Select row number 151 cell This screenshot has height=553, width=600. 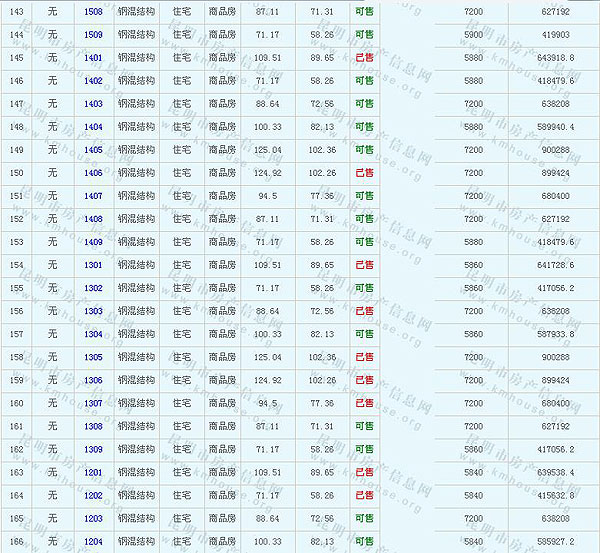point(15,195)
